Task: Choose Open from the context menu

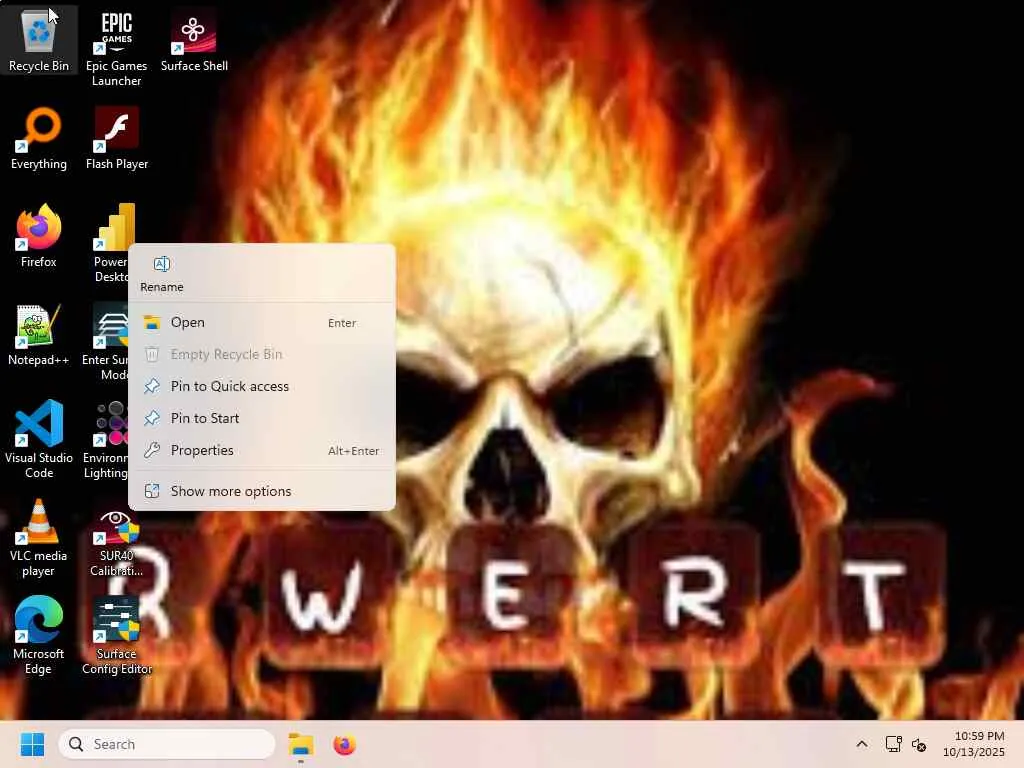Action: [x=262, y=323]
